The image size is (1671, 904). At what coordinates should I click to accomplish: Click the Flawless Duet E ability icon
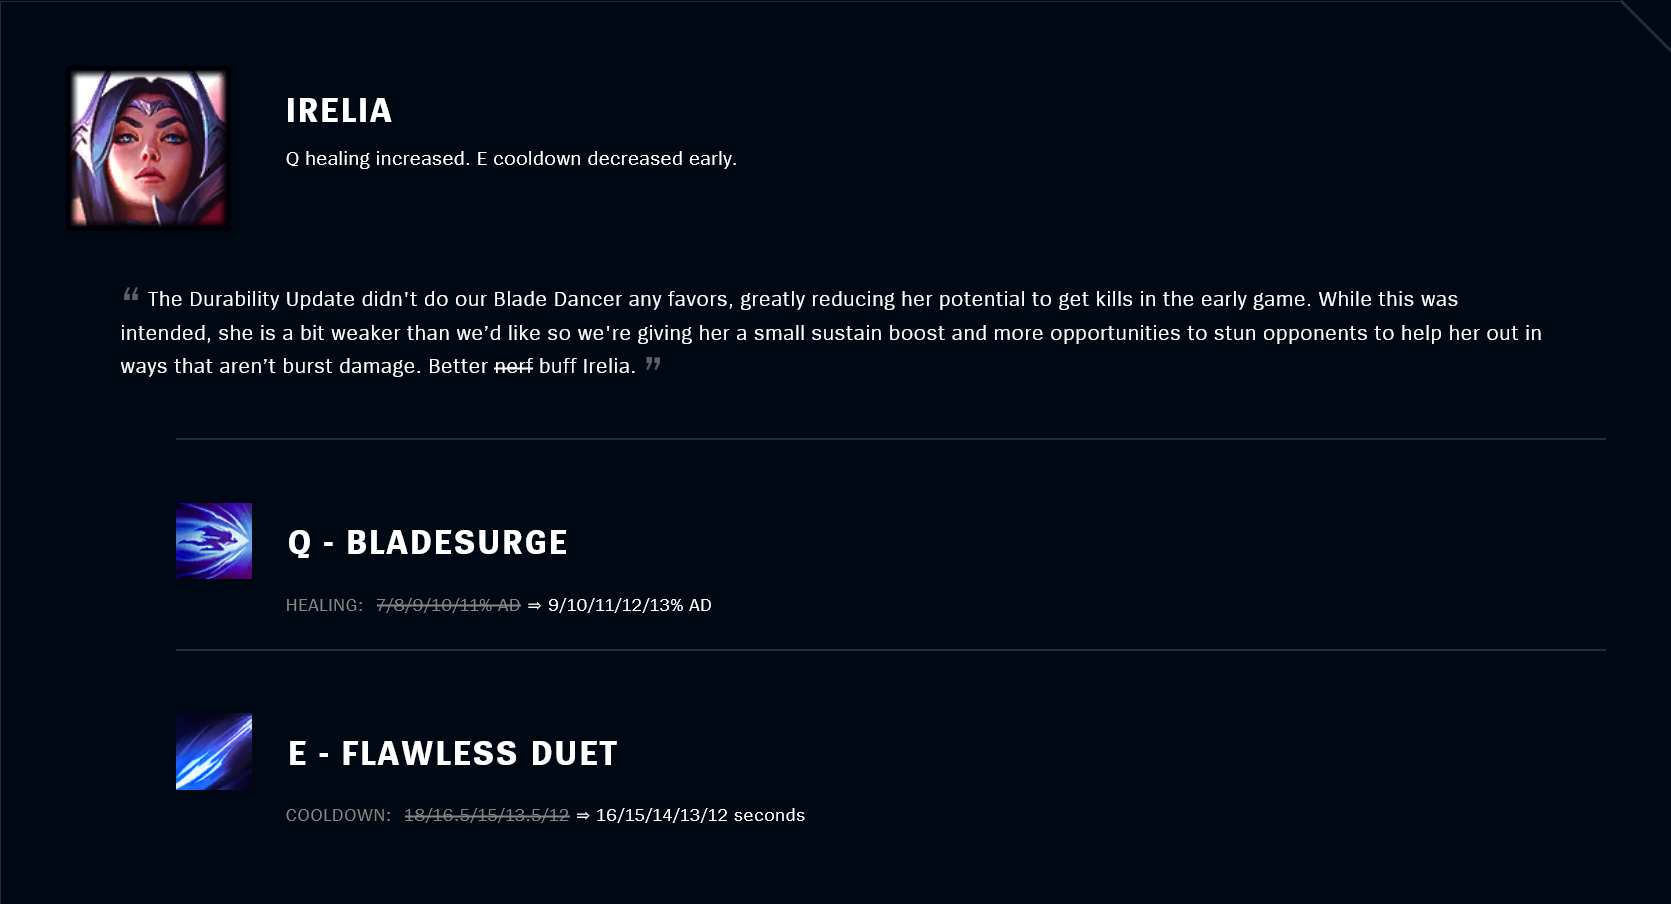point(214,752)
